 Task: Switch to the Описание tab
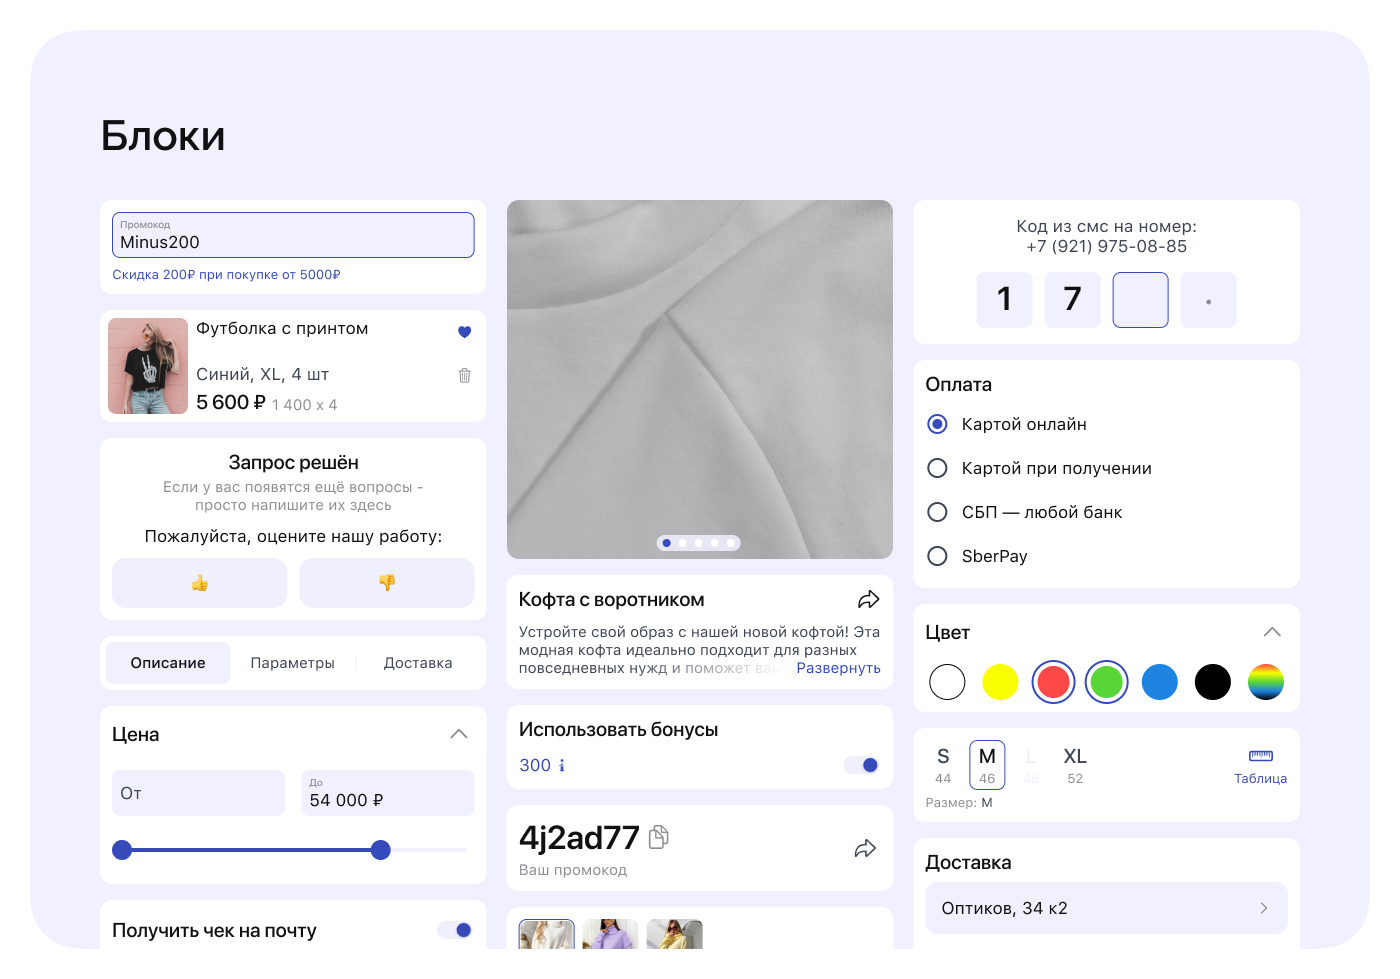(168, 663)
